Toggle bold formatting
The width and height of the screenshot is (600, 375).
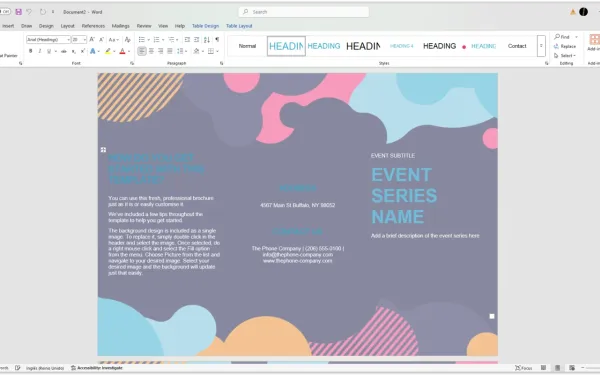31,51
